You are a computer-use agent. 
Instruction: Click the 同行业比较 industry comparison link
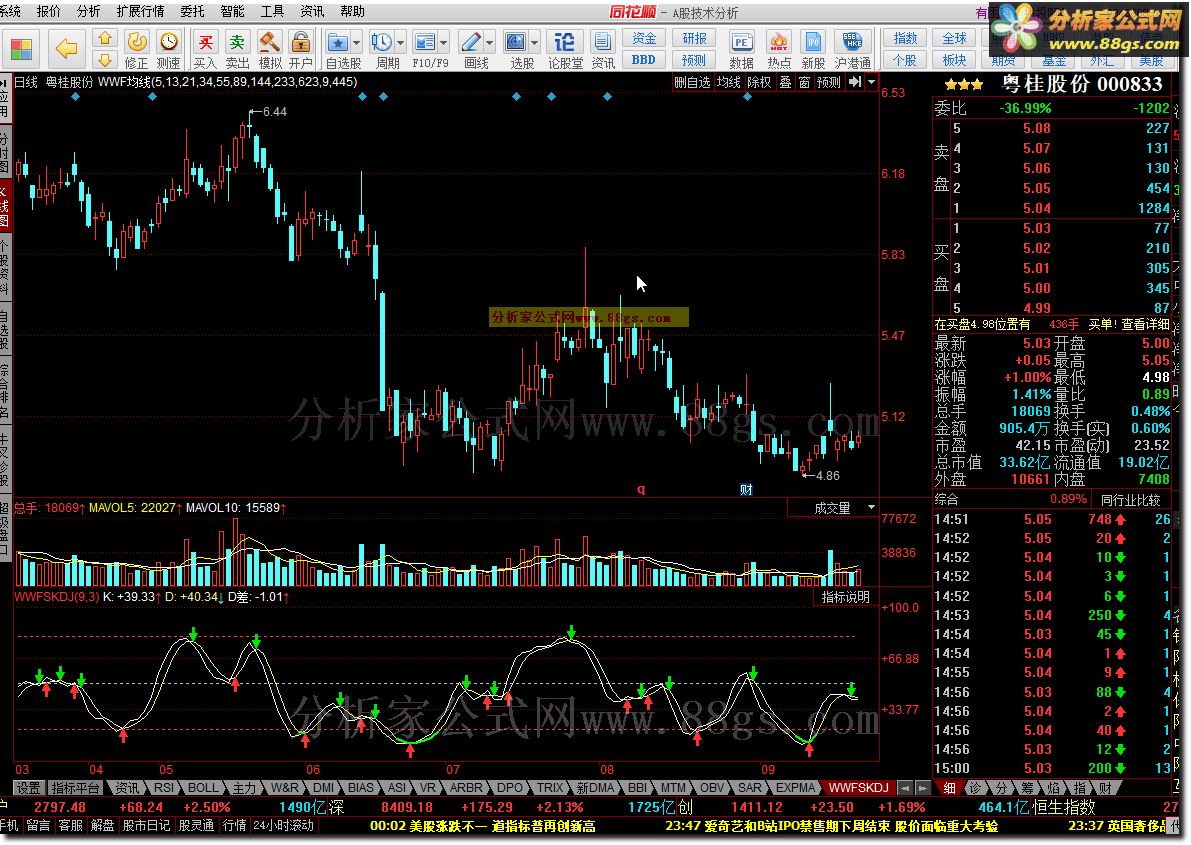1131,500
